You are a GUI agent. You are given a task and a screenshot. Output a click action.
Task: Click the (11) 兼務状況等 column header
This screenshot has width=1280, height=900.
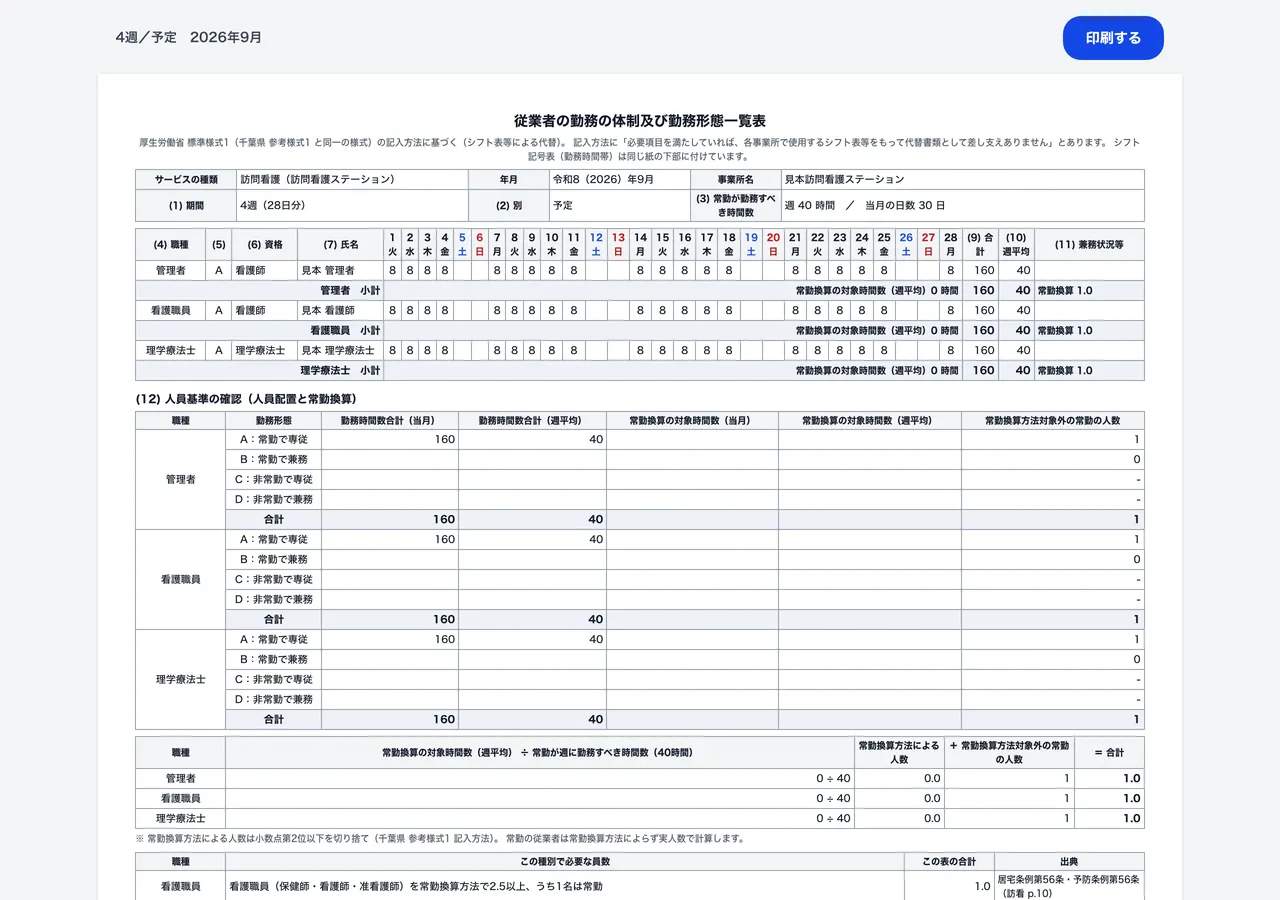(1089, 245)
